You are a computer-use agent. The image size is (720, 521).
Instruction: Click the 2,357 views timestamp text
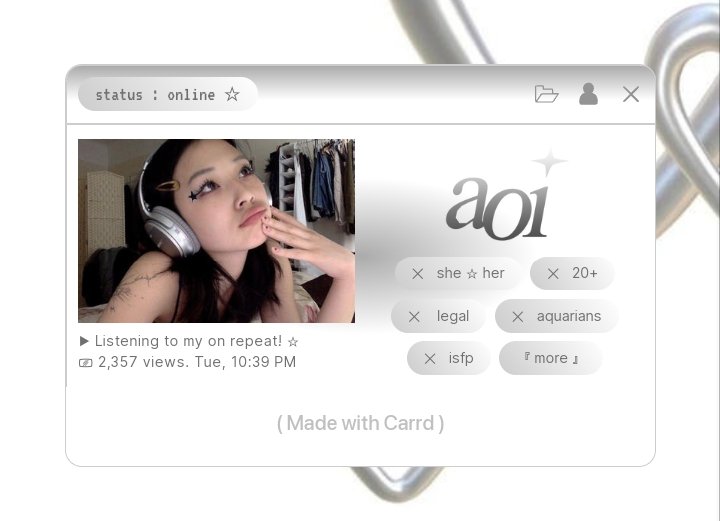tap(197, 362)
